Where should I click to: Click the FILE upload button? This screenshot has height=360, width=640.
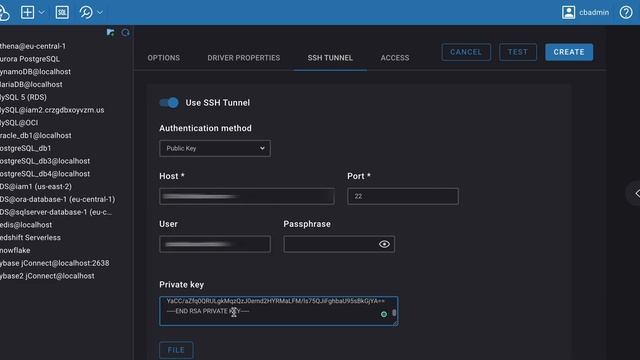pyautogui.click(x=176, y=350)
